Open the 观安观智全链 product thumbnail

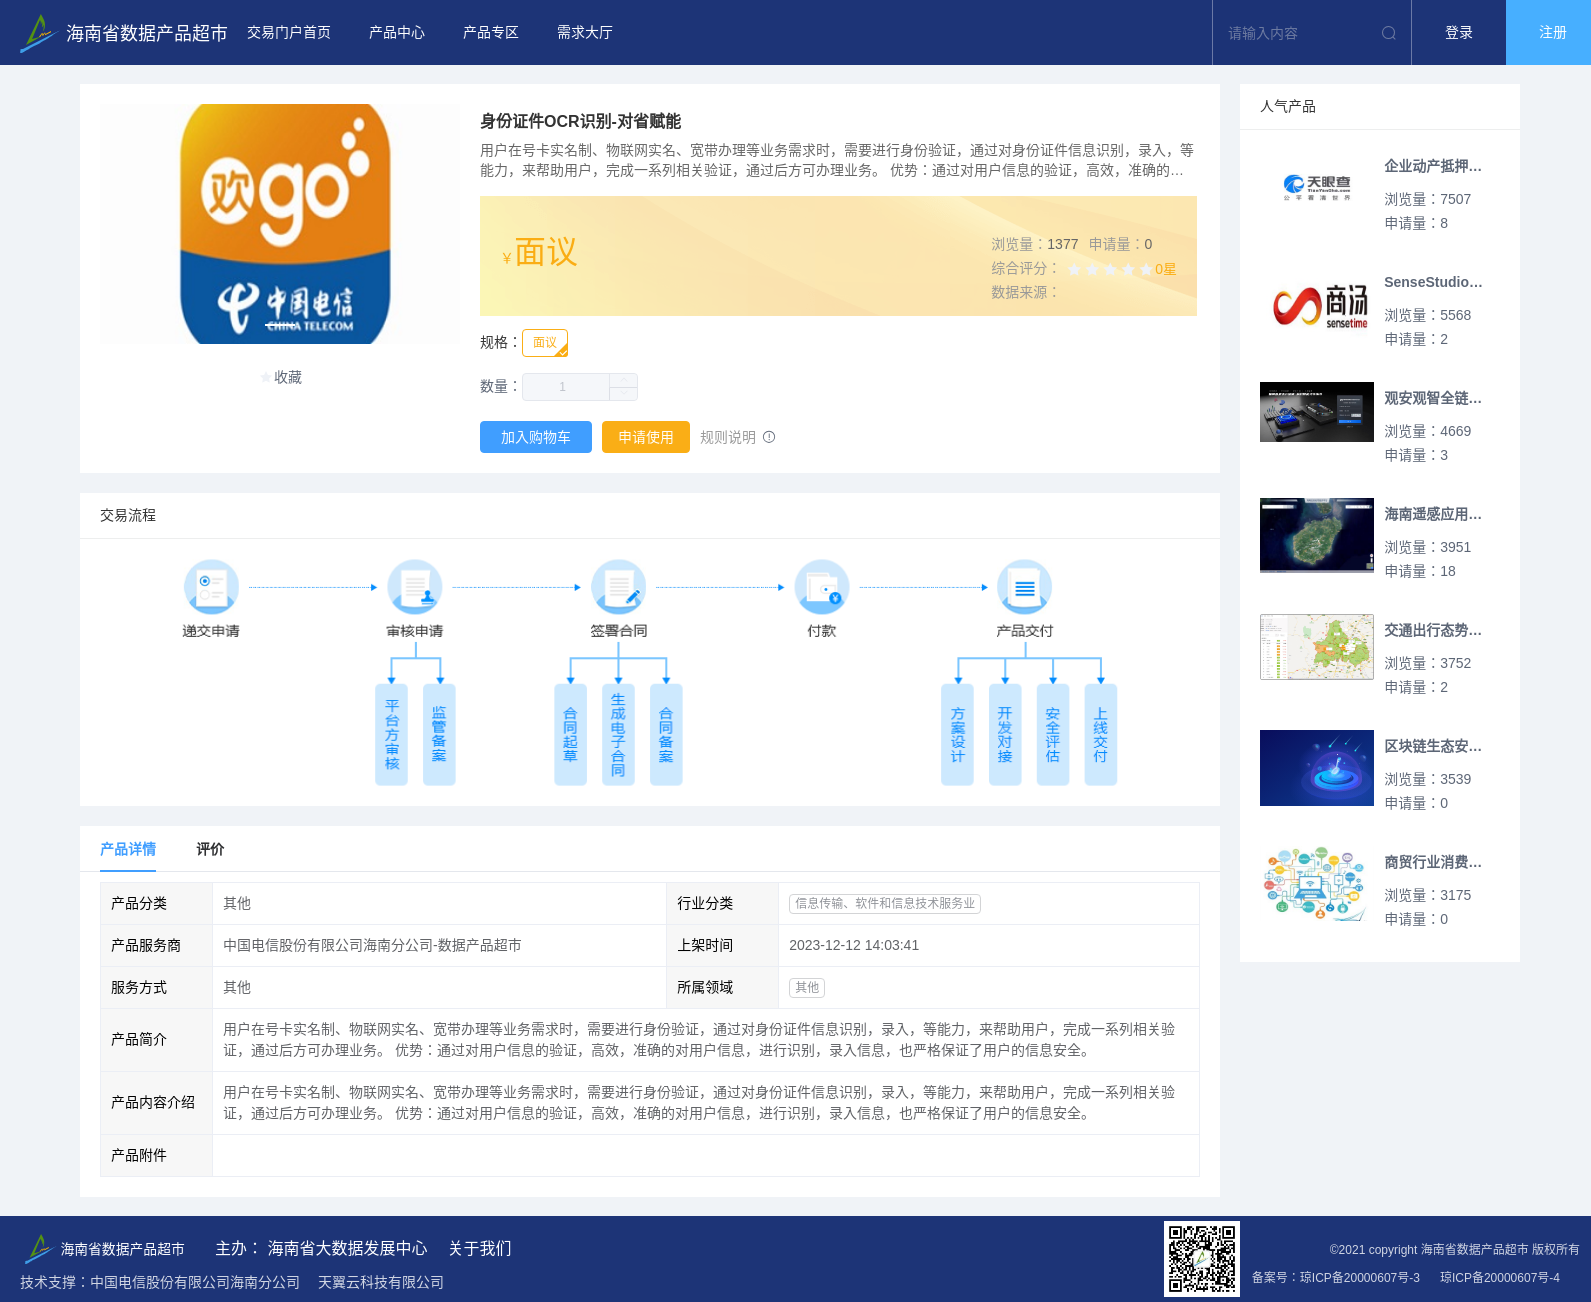pos(1317,412)
